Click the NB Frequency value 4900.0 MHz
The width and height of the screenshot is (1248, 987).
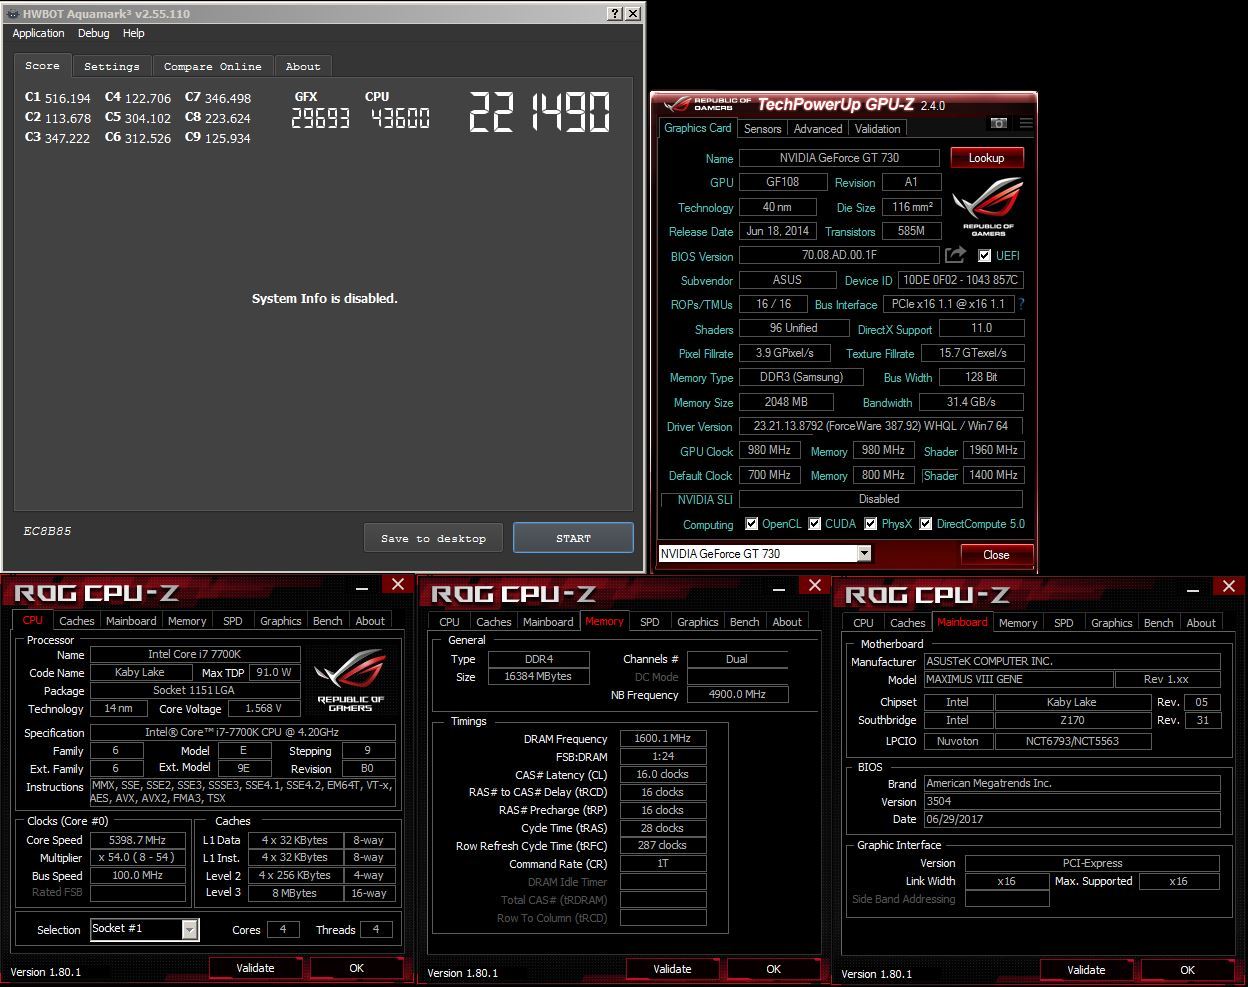737,694
